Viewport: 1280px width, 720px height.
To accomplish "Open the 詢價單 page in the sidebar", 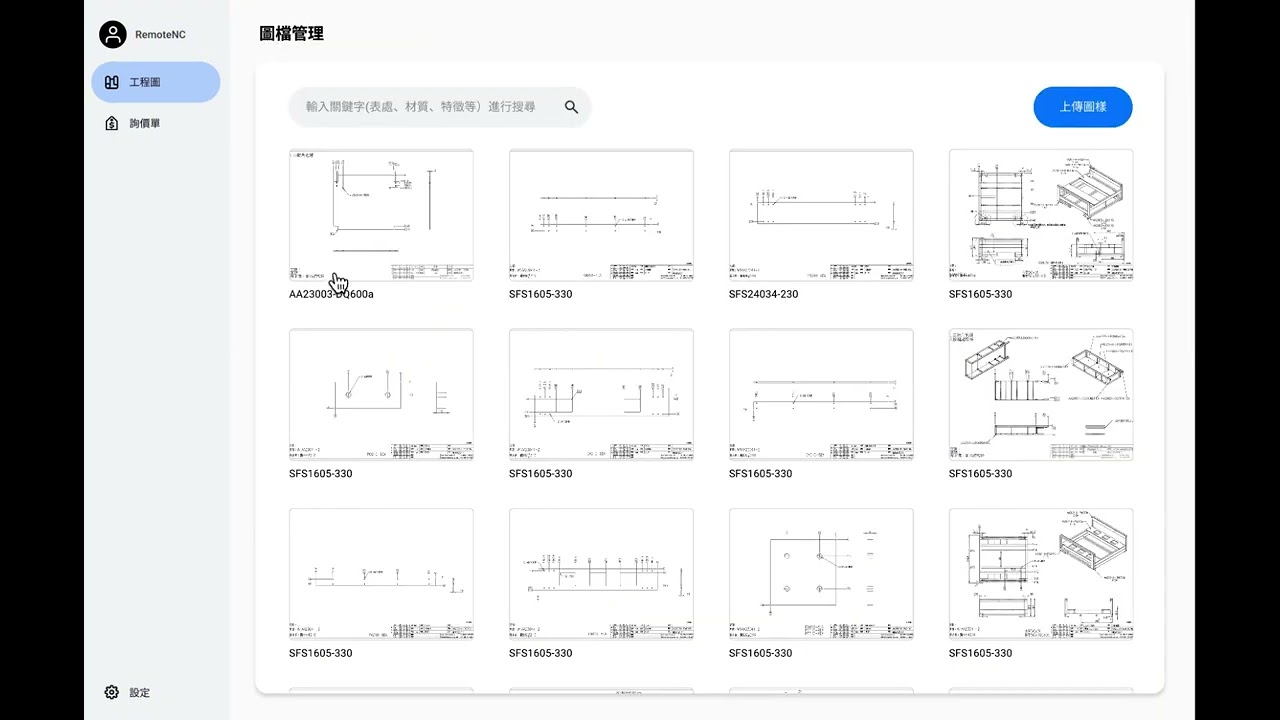I will tap(133, 124).
